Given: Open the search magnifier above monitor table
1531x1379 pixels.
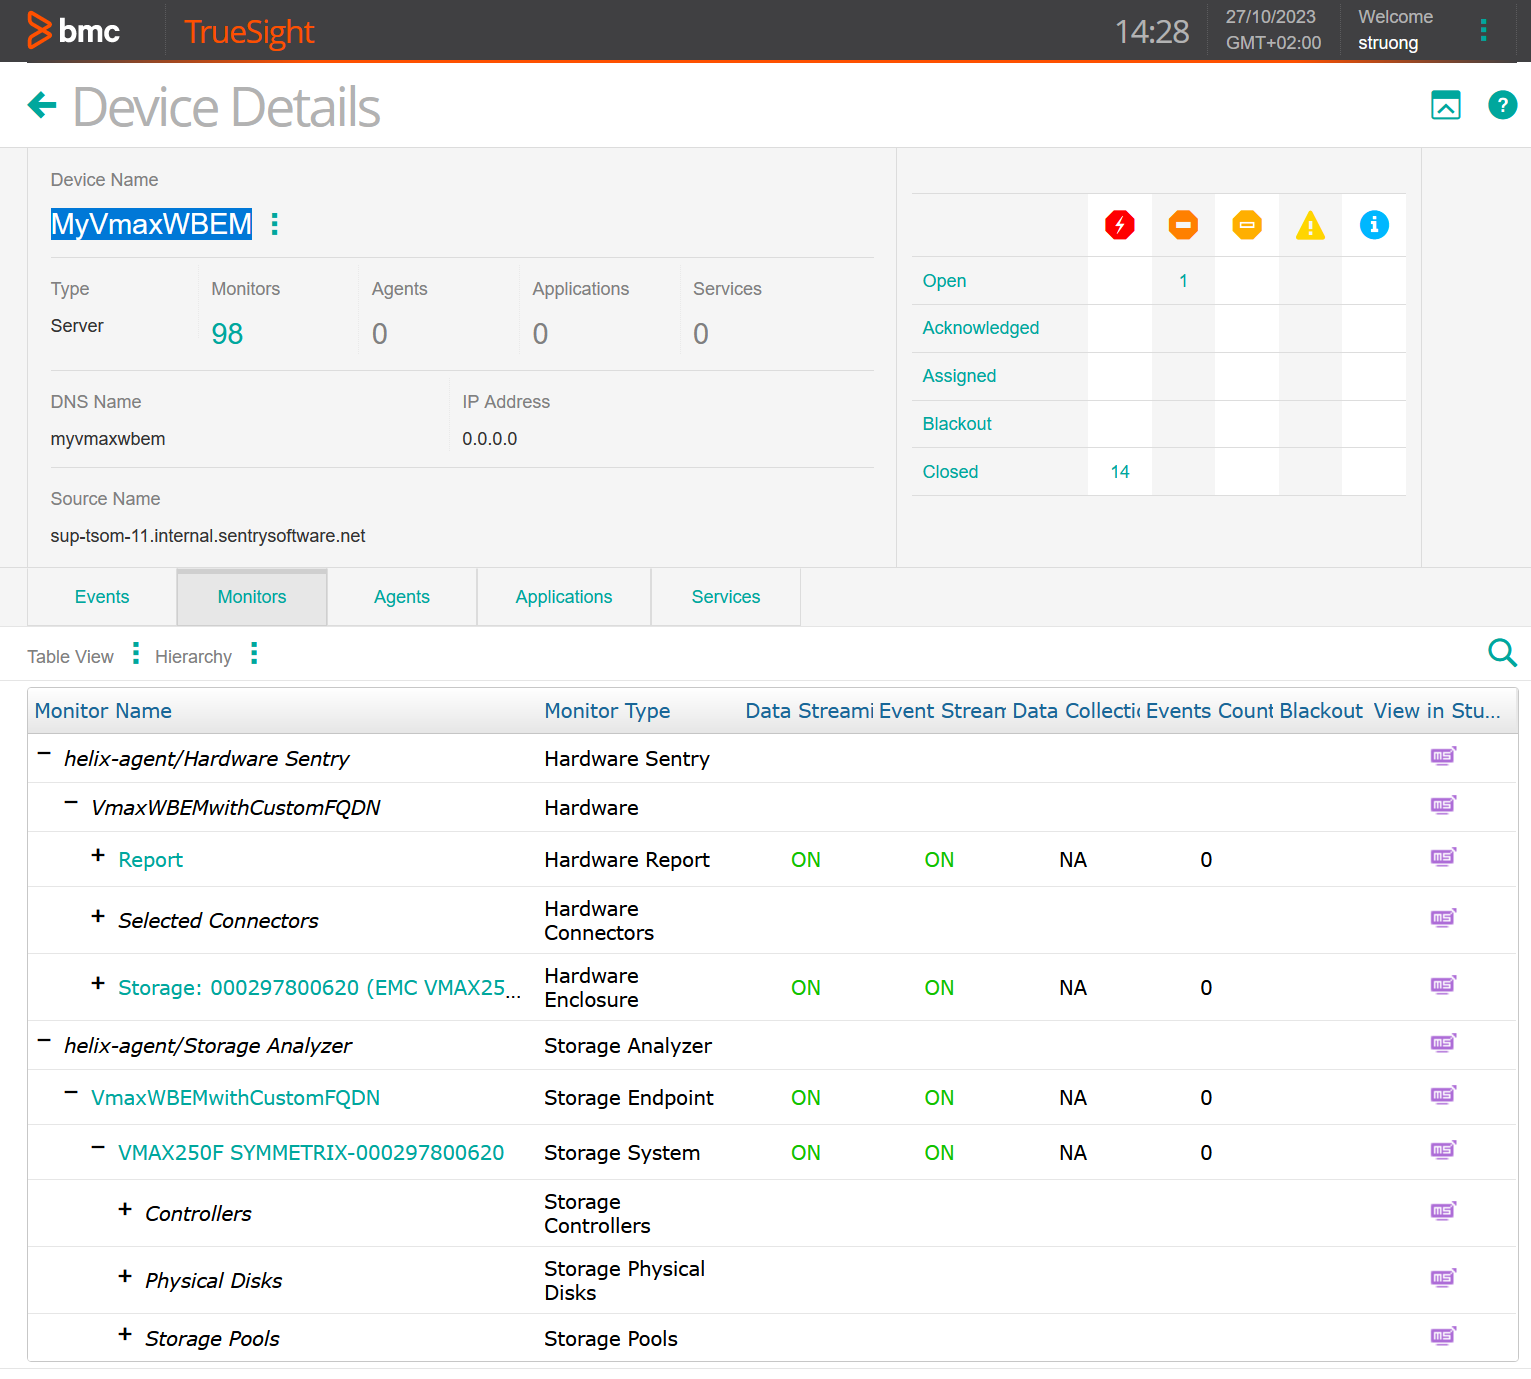Looking at the screenshot, I should pos(1502,653).
